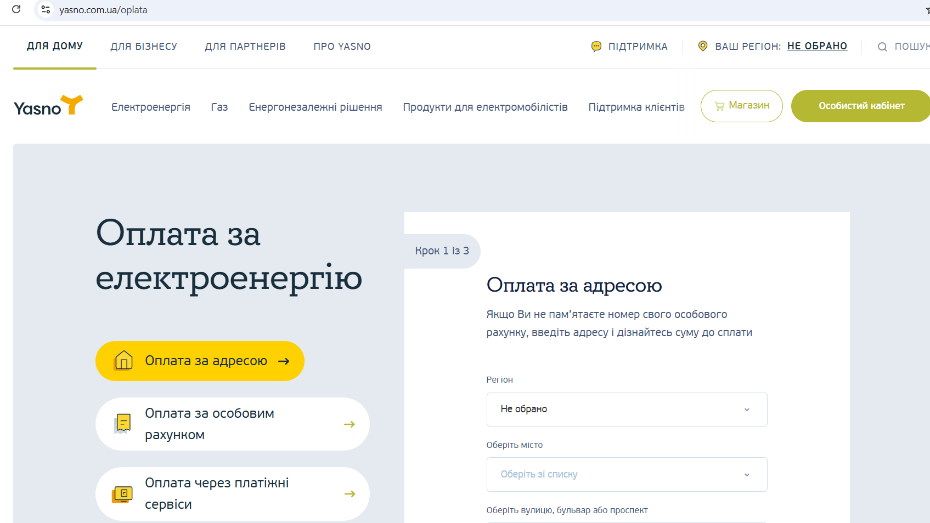Open the ДЛЯ ПАРТНЕРІВ tab
The width and height of the screenshot is (930, 523).
[245, 46]
